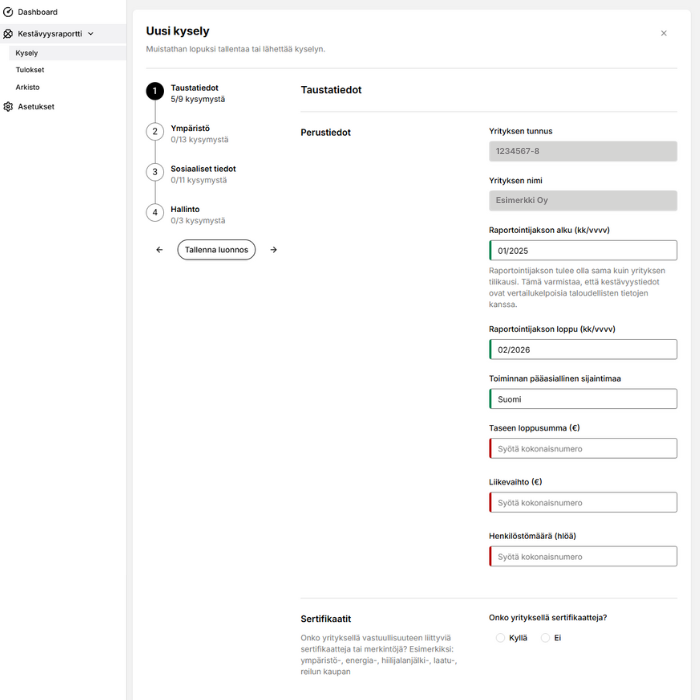The image size is (700, 700).
Task: Open the Arkisto sidebar item
Action: (x=28, y=87)
